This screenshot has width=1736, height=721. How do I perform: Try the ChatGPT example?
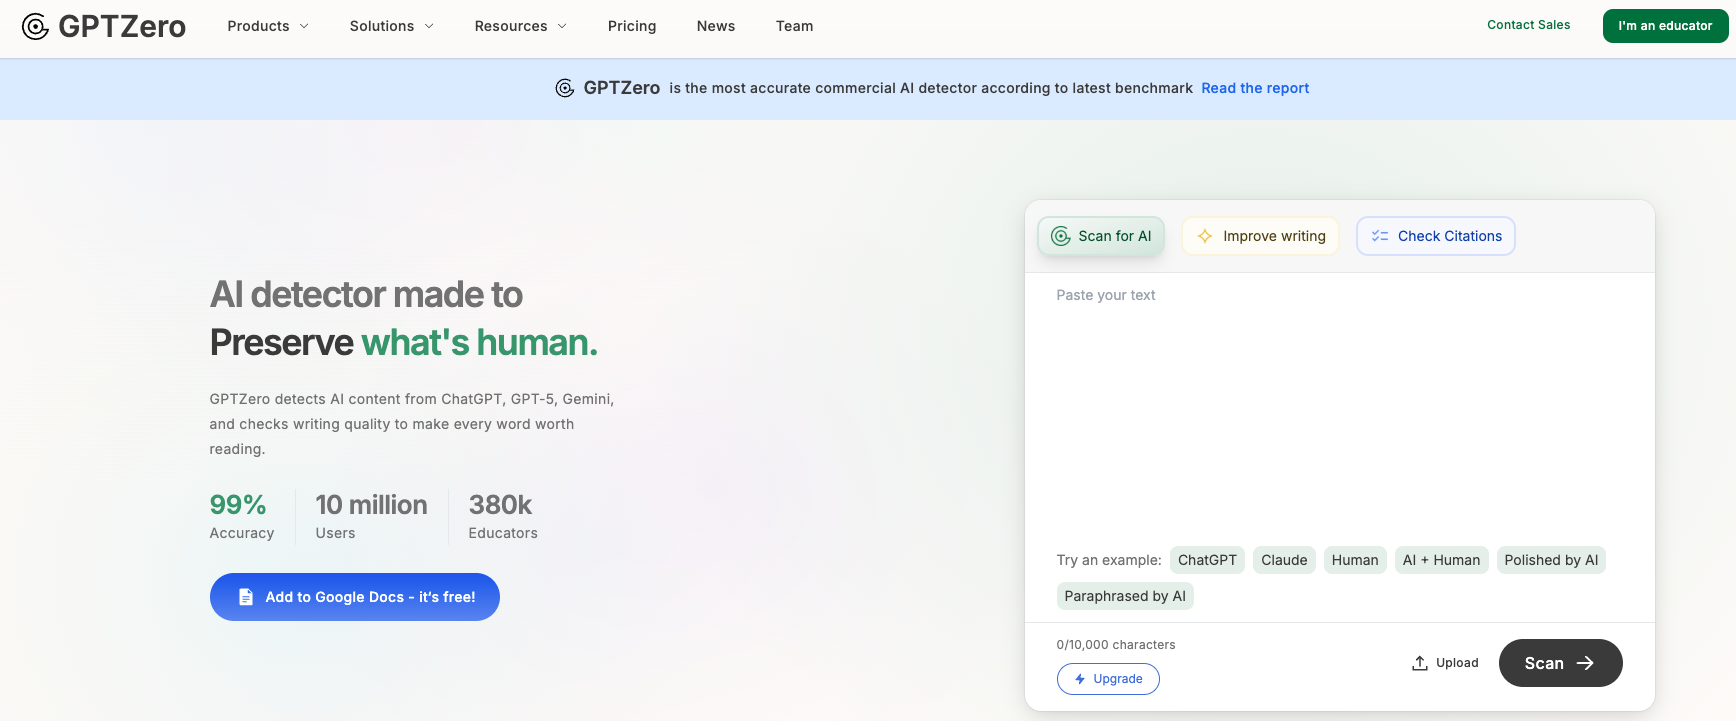click(x=1207, y=560)
